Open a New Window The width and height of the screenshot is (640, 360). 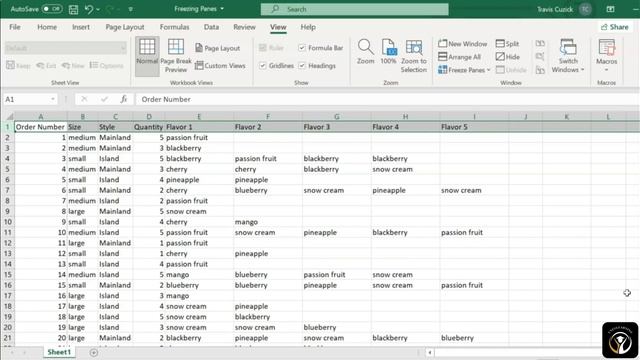pos(462,43)
